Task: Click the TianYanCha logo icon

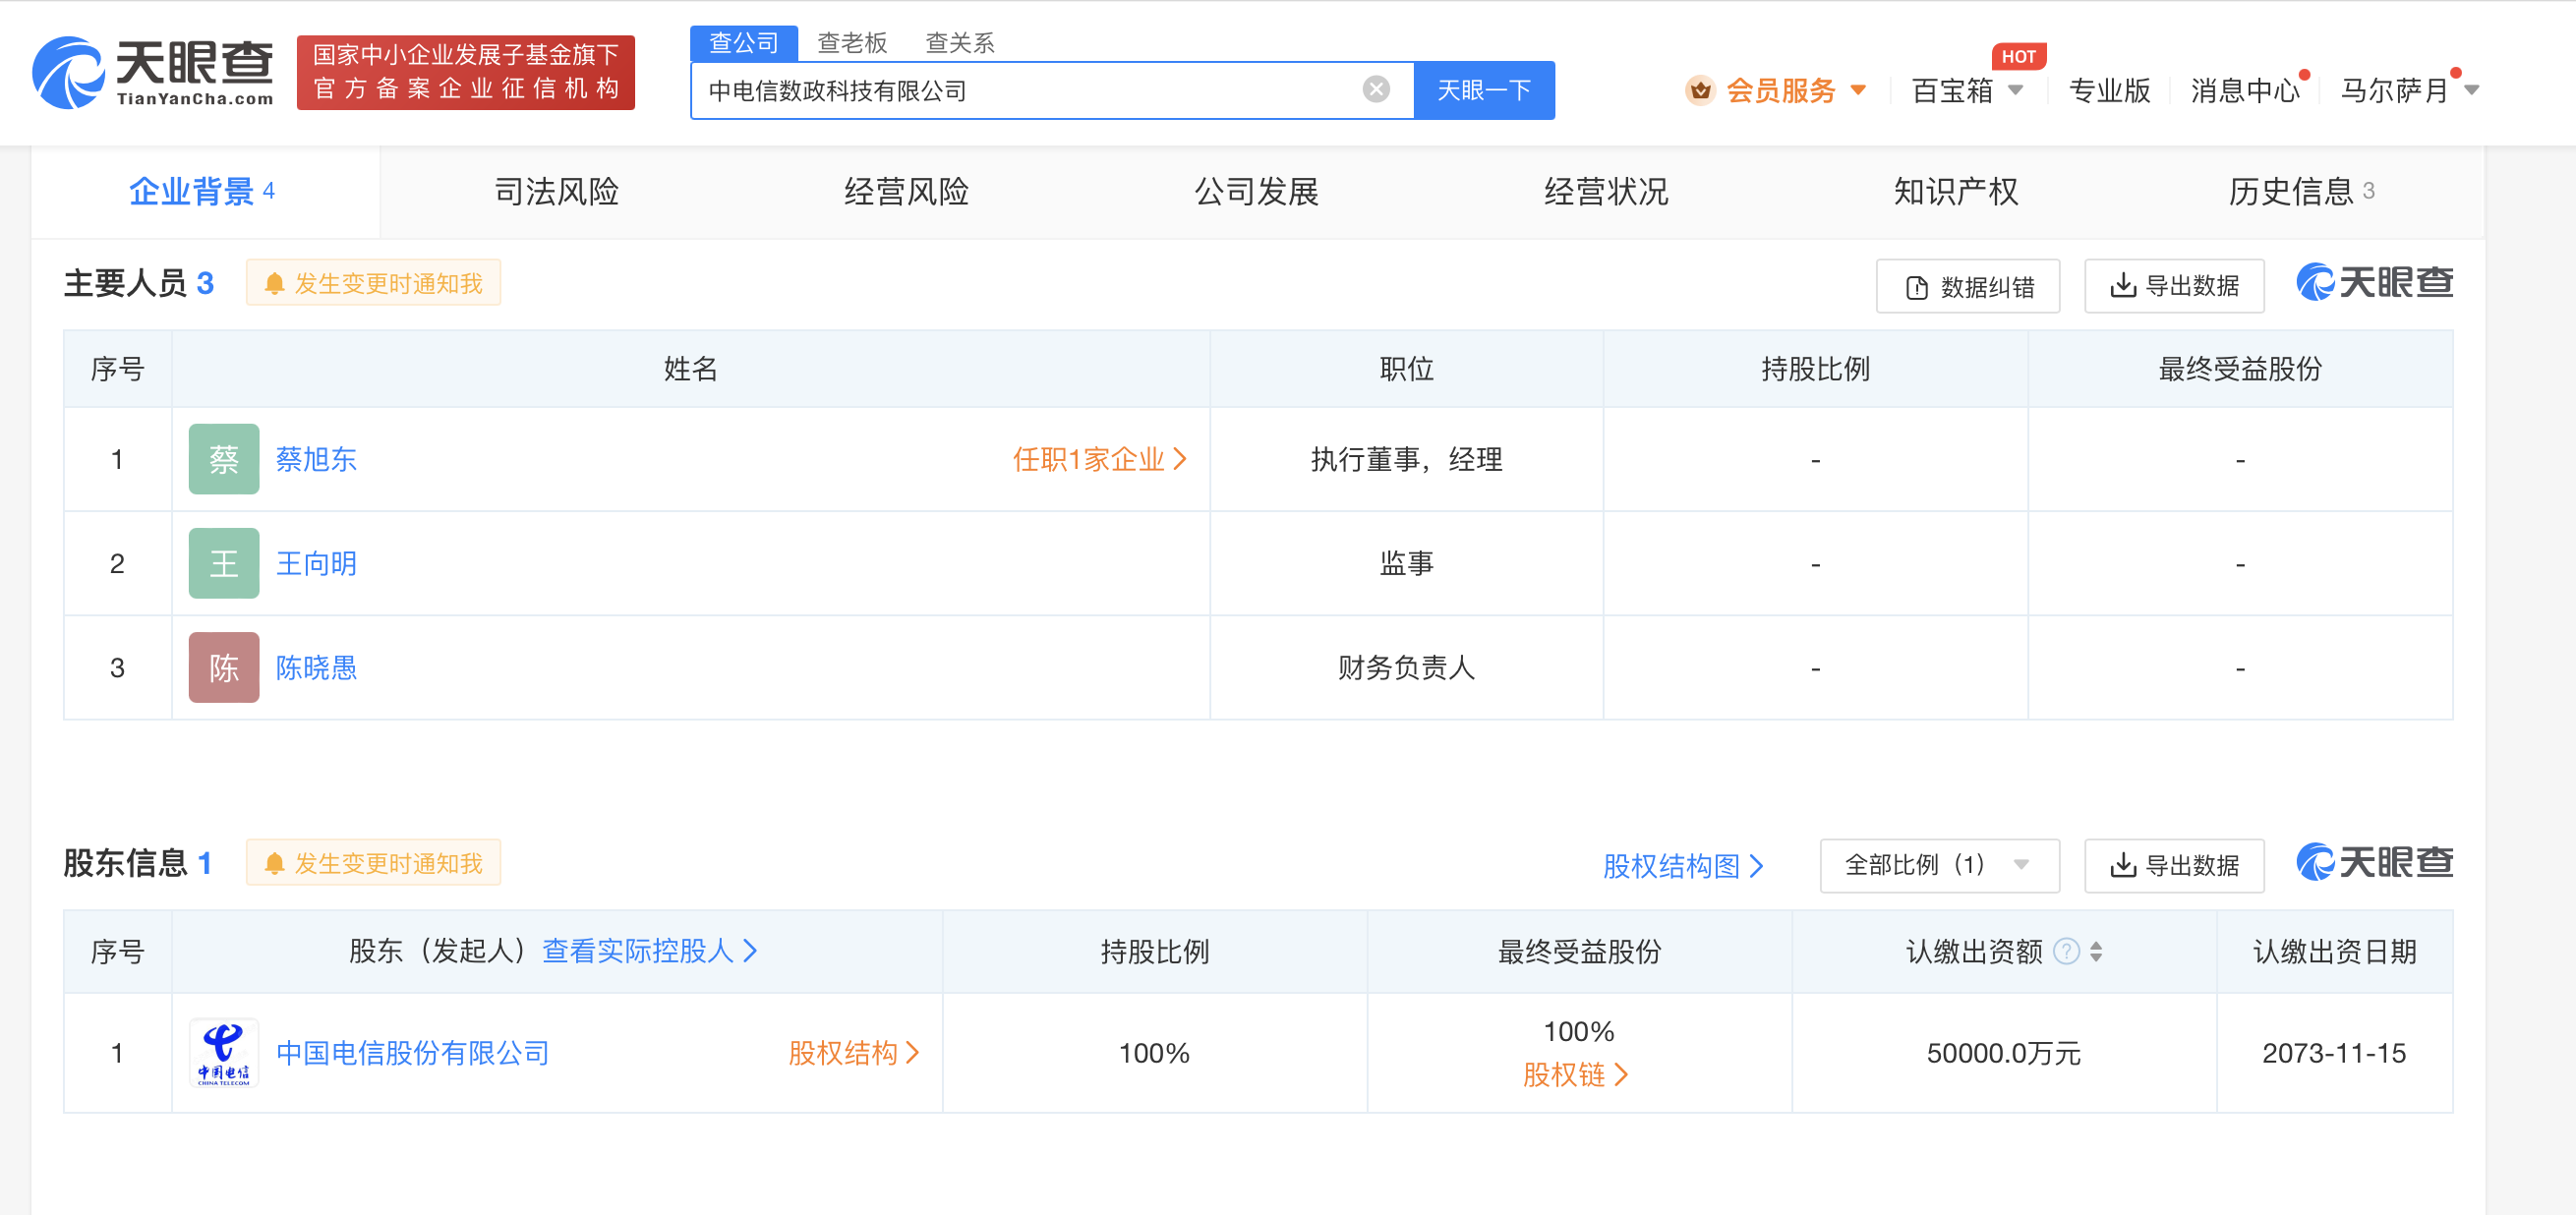Action: coord(68,73)
